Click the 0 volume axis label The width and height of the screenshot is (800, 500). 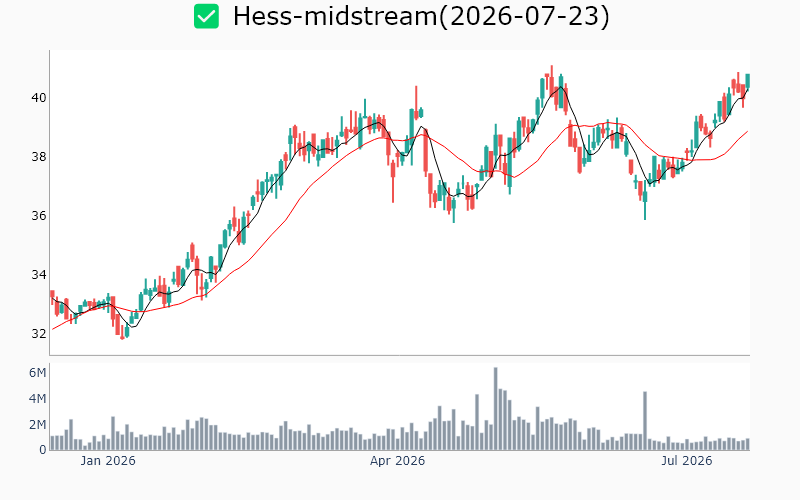point(43,450)
